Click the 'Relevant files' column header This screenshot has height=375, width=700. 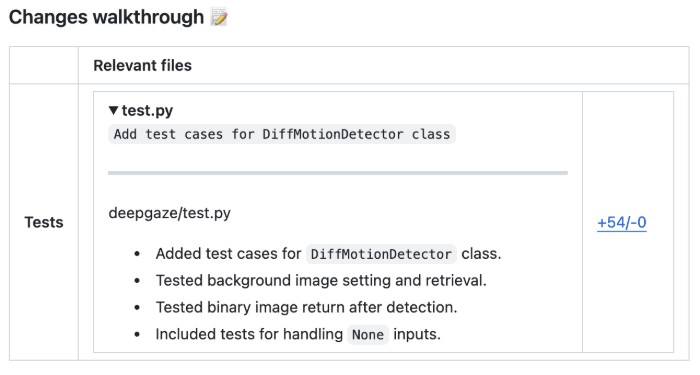(142, 66)
